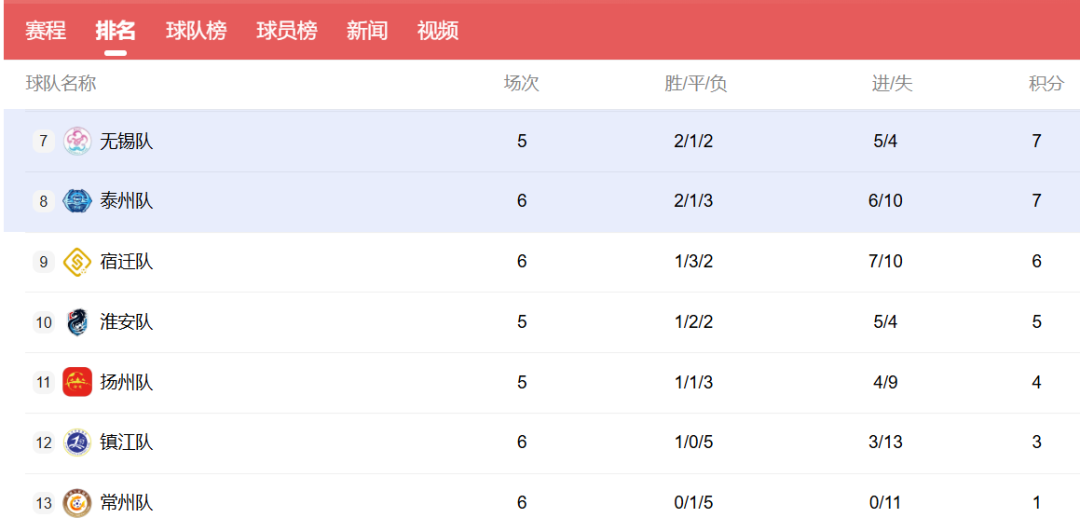
Task: Open the 无锡队 team name
Action: 127,141
